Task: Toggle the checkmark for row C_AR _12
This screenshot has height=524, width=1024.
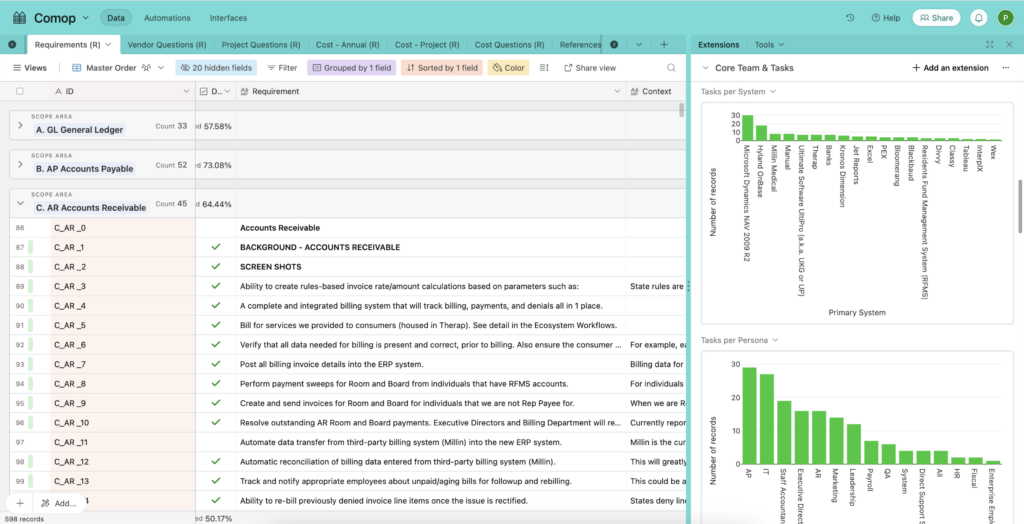Action: coord(216,461)
